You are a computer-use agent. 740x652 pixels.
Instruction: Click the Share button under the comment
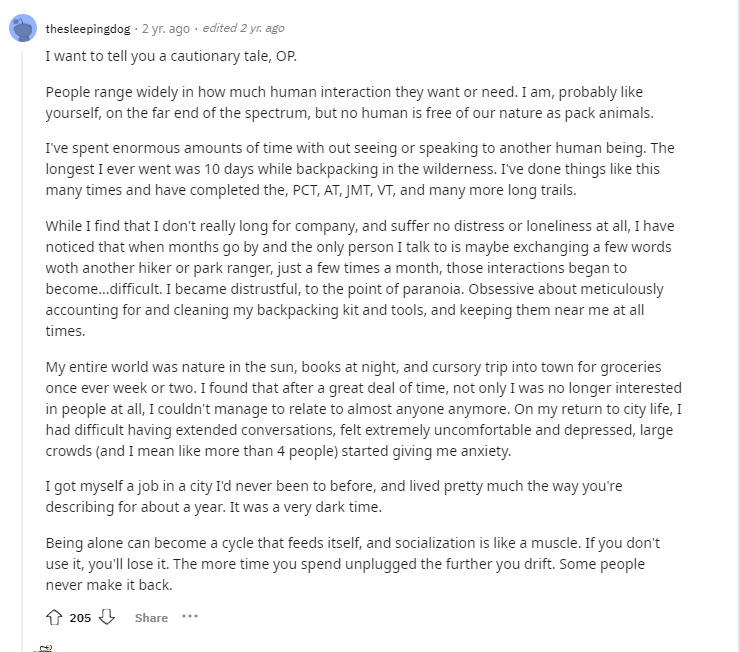click(x=151, y=618)
